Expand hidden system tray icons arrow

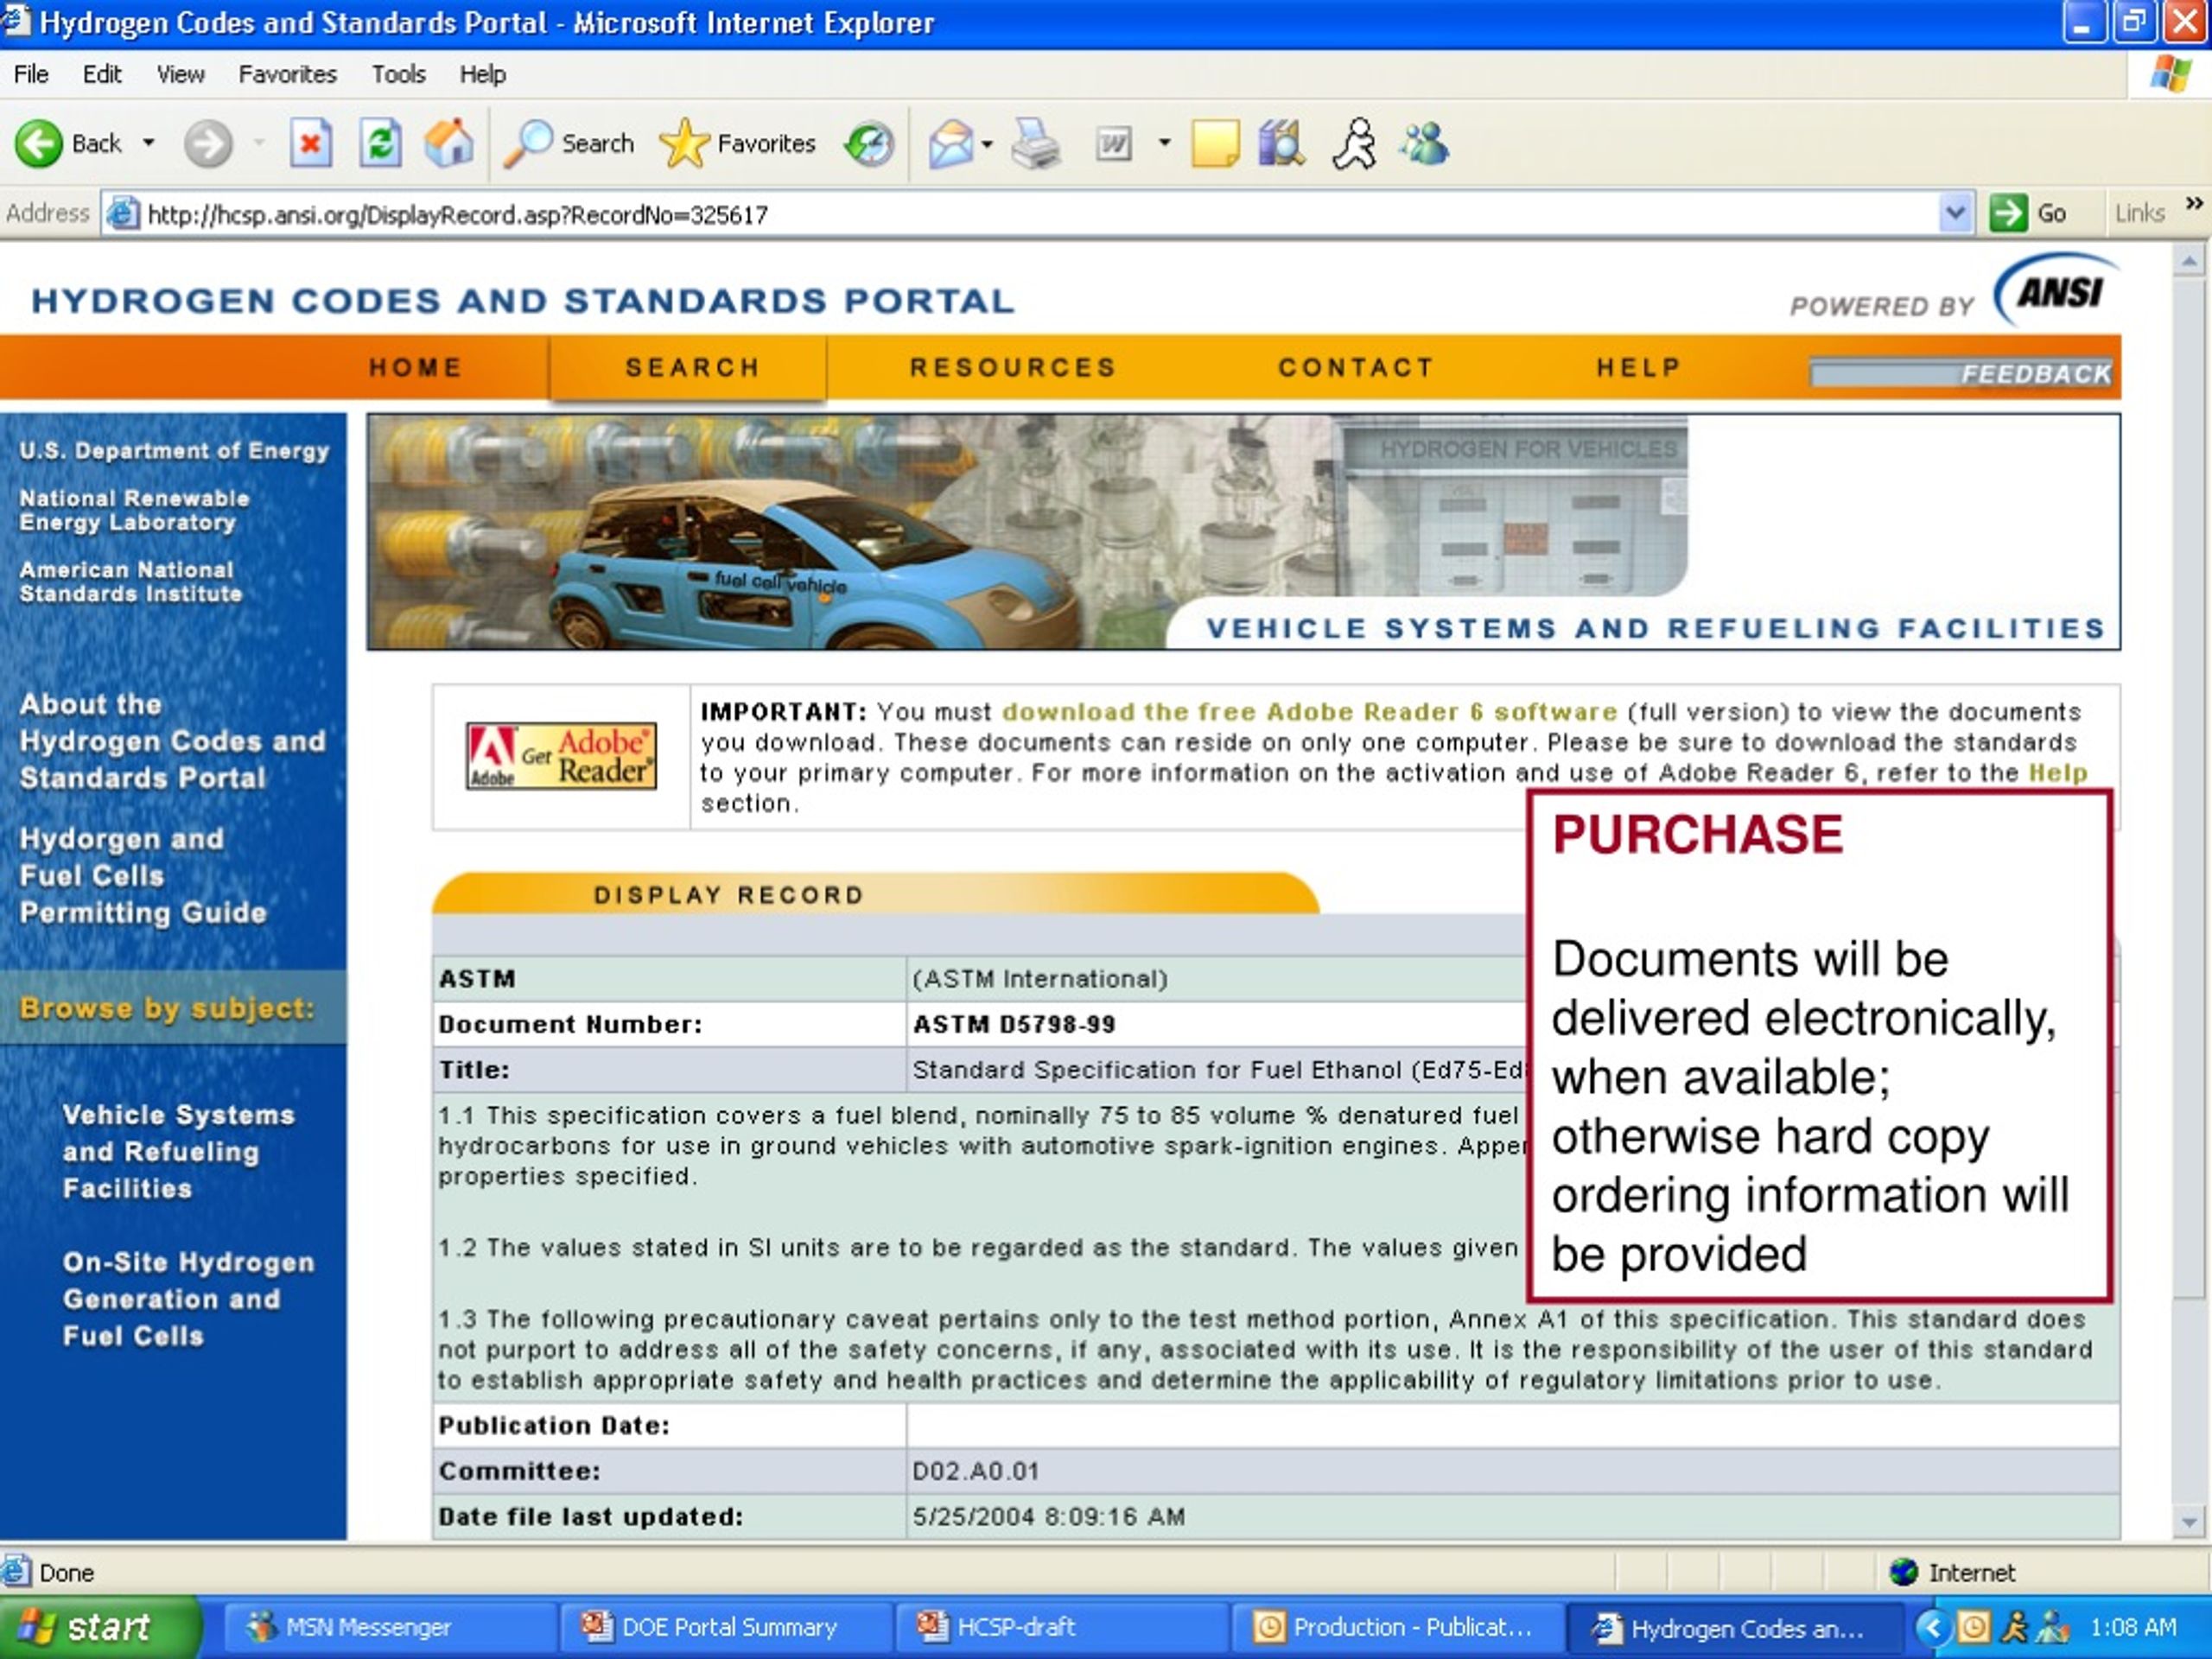1932,1628
